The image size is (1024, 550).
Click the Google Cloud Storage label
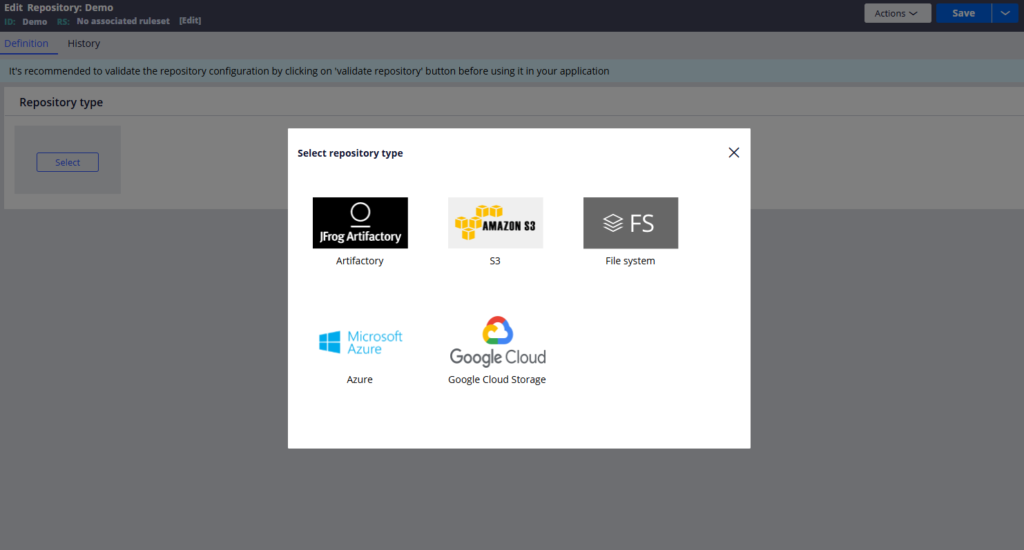click(x=497, y=380)
